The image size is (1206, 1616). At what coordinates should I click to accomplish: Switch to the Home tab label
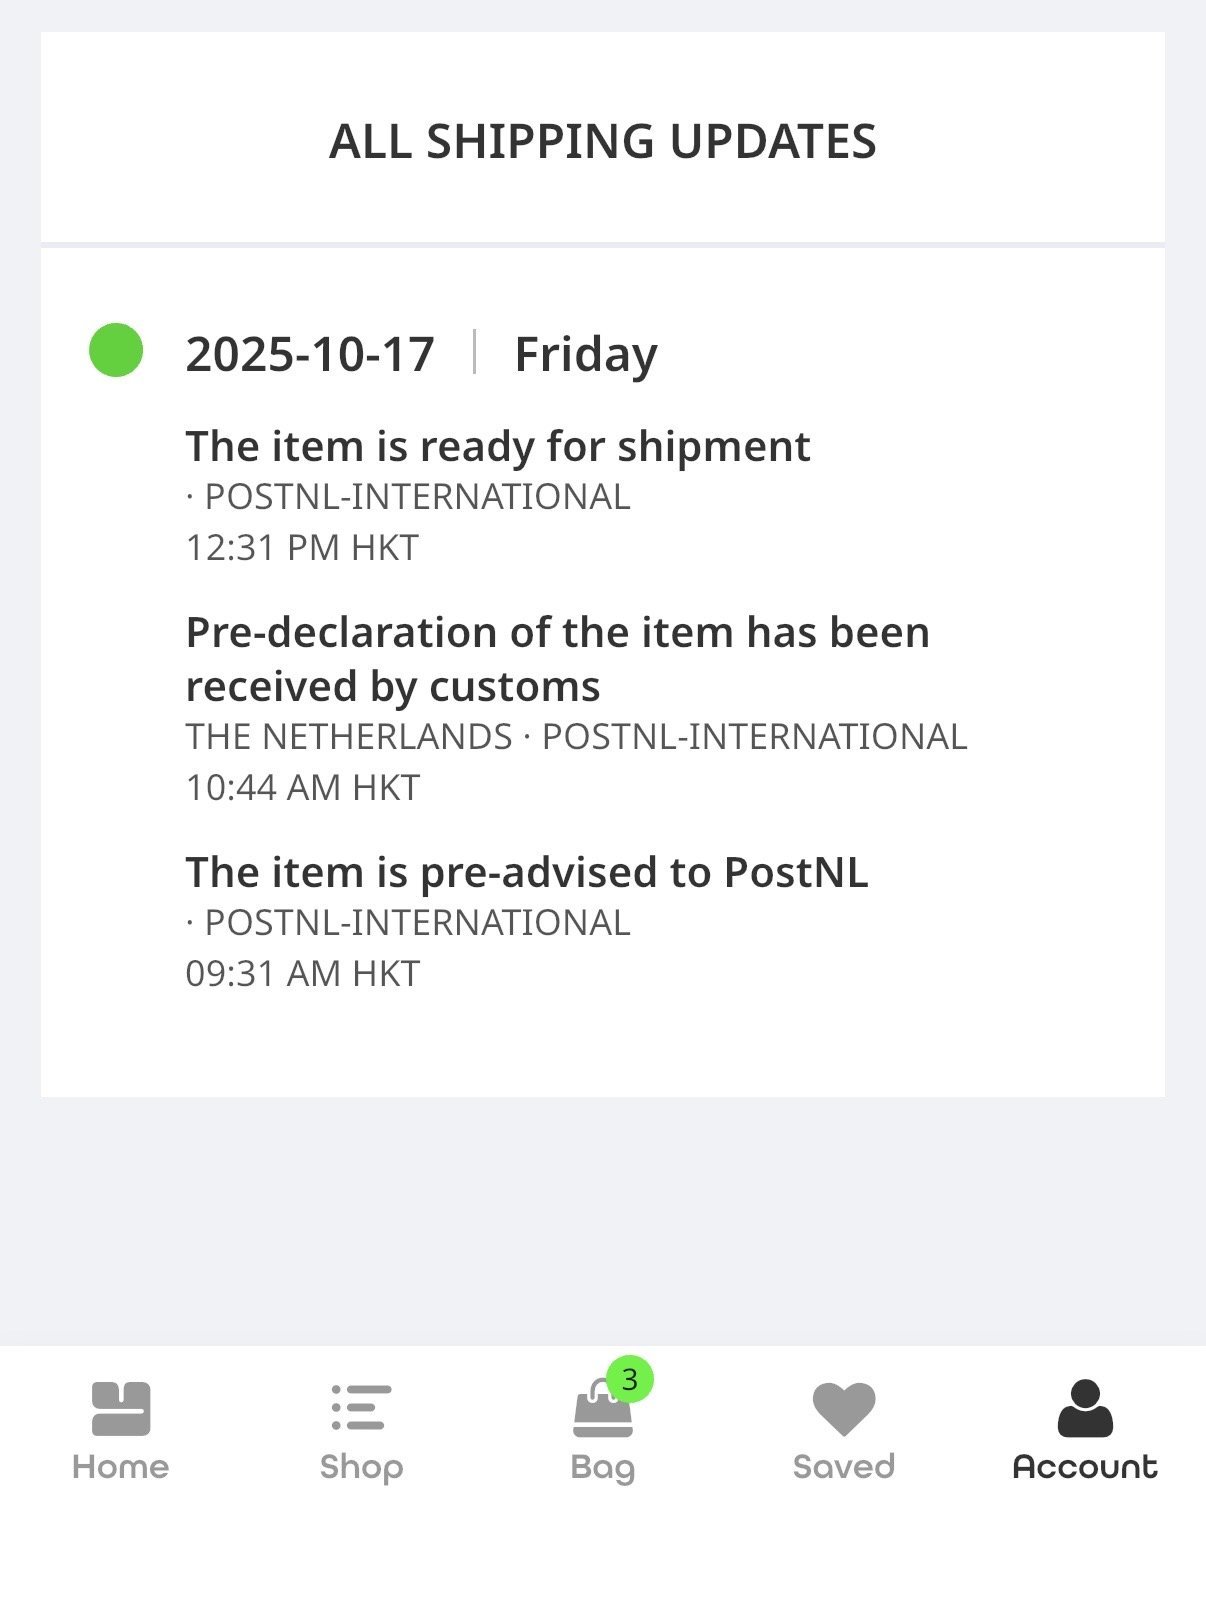(121, 1467)
